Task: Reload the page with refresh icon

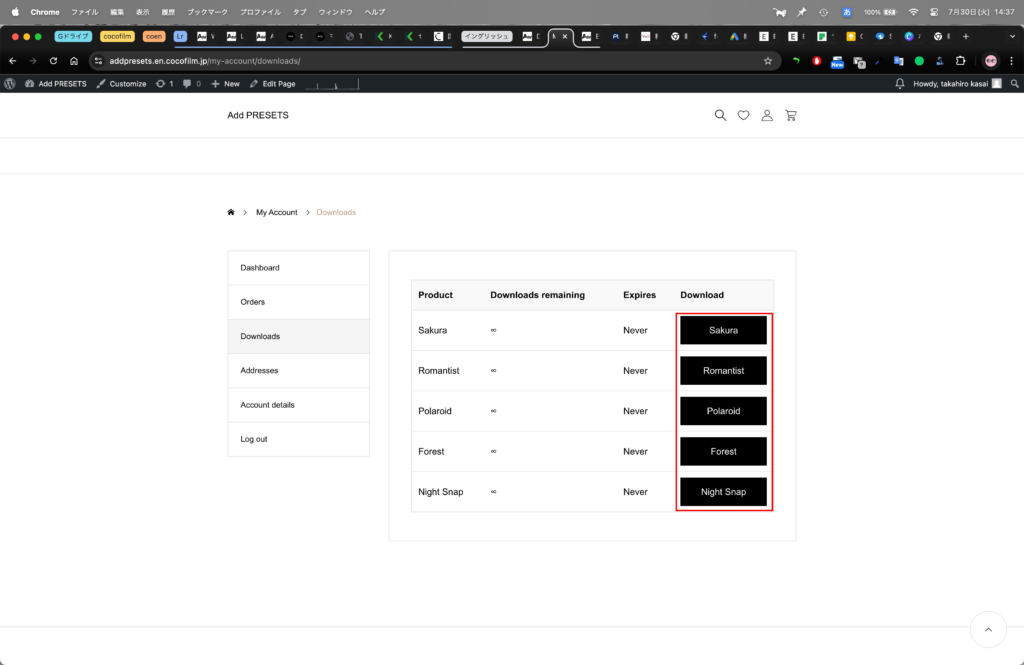Action: coord(54,61)
